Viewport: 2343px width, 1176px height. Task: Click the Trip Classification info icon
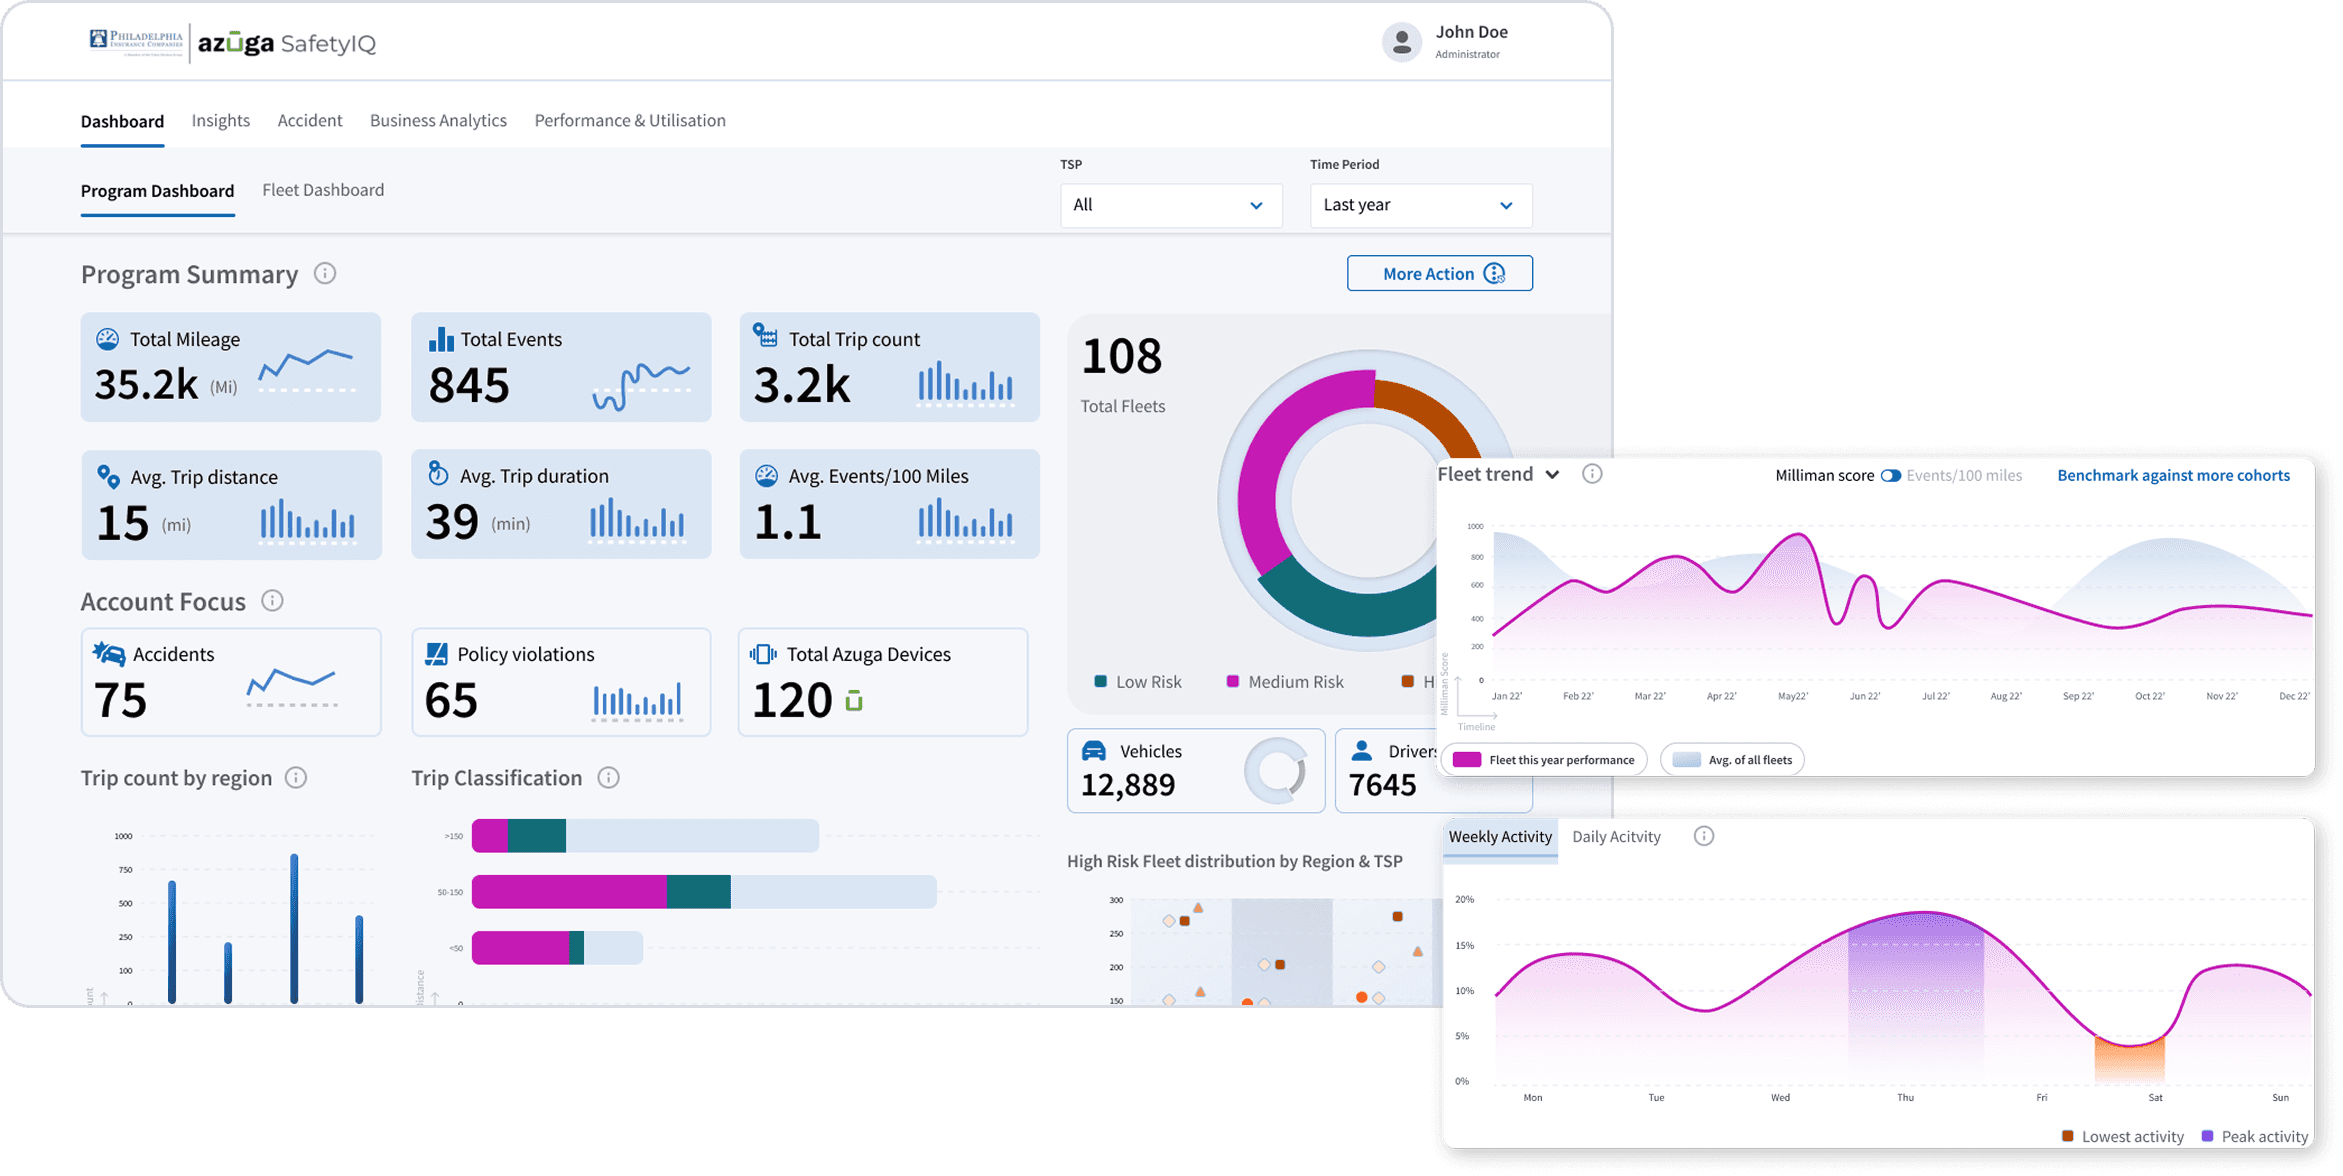coord(608,777)
